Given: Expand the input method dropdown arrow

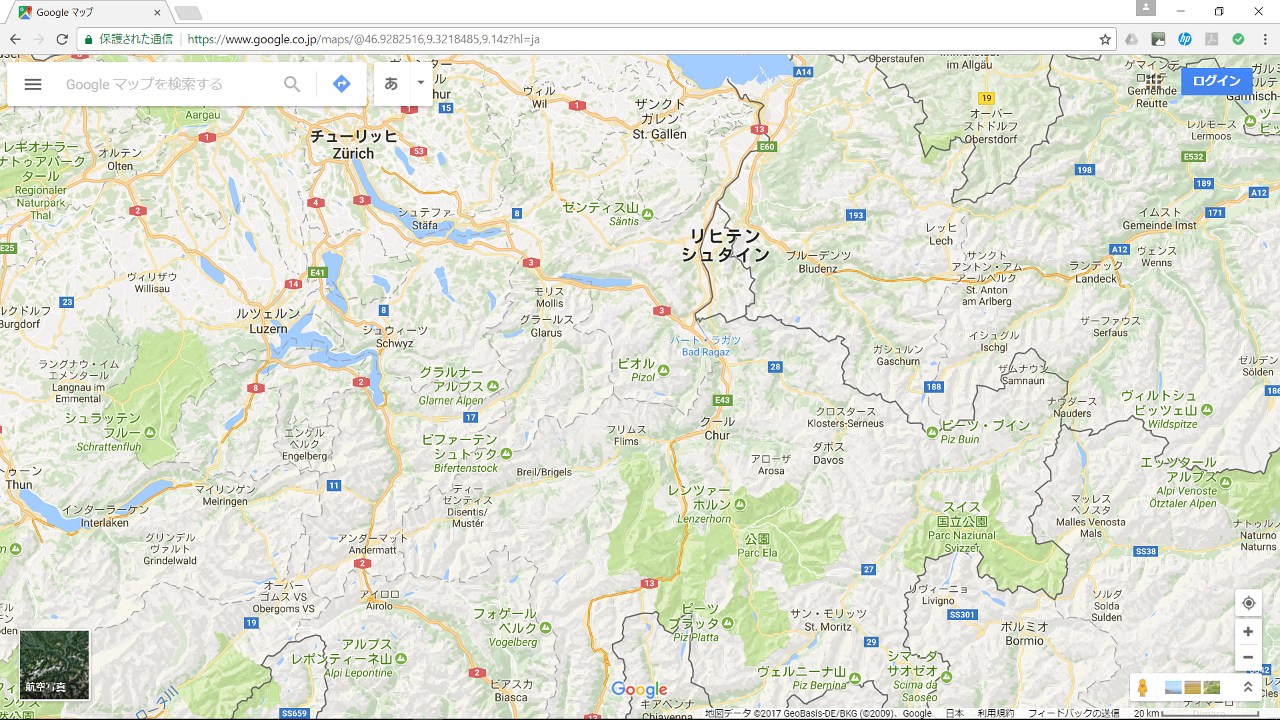Looking at the screenshot, I should (x=421, y=83).
